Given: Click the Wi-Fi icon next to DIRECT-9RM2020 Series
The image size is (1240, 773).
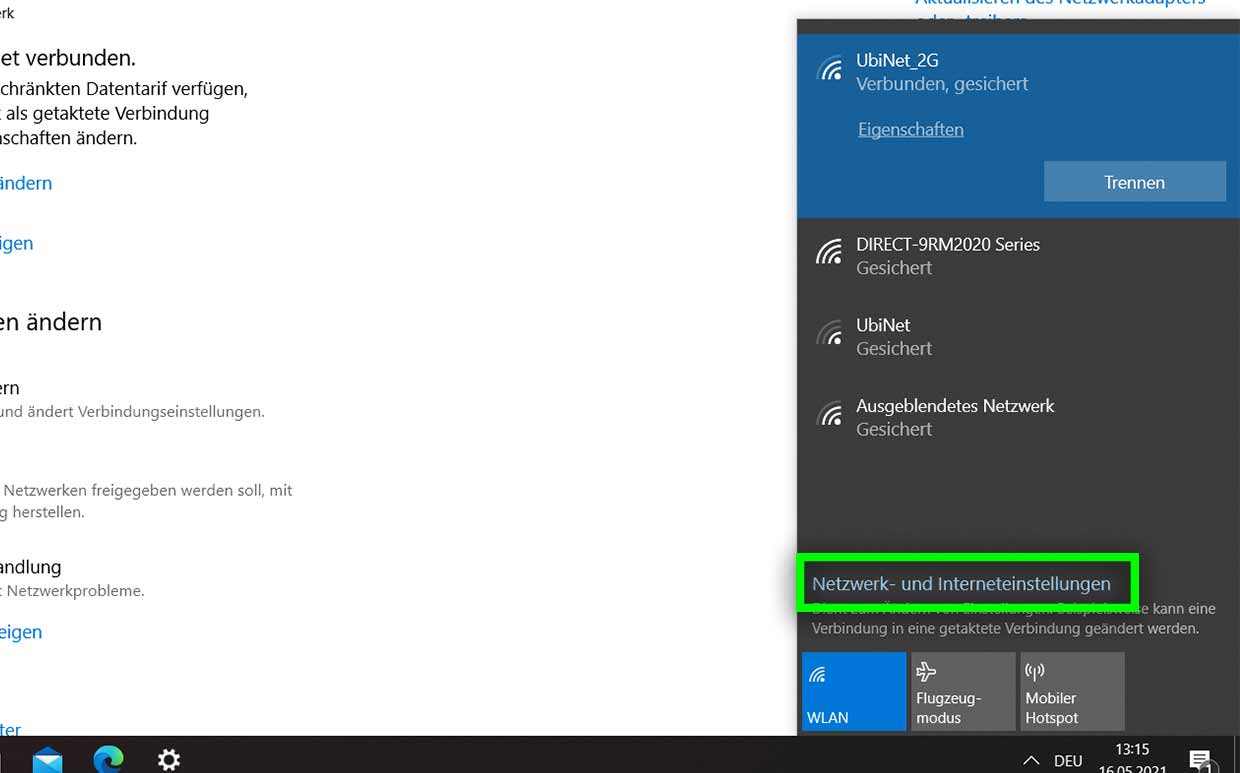Looking at the screenshot, I should 829,253.
